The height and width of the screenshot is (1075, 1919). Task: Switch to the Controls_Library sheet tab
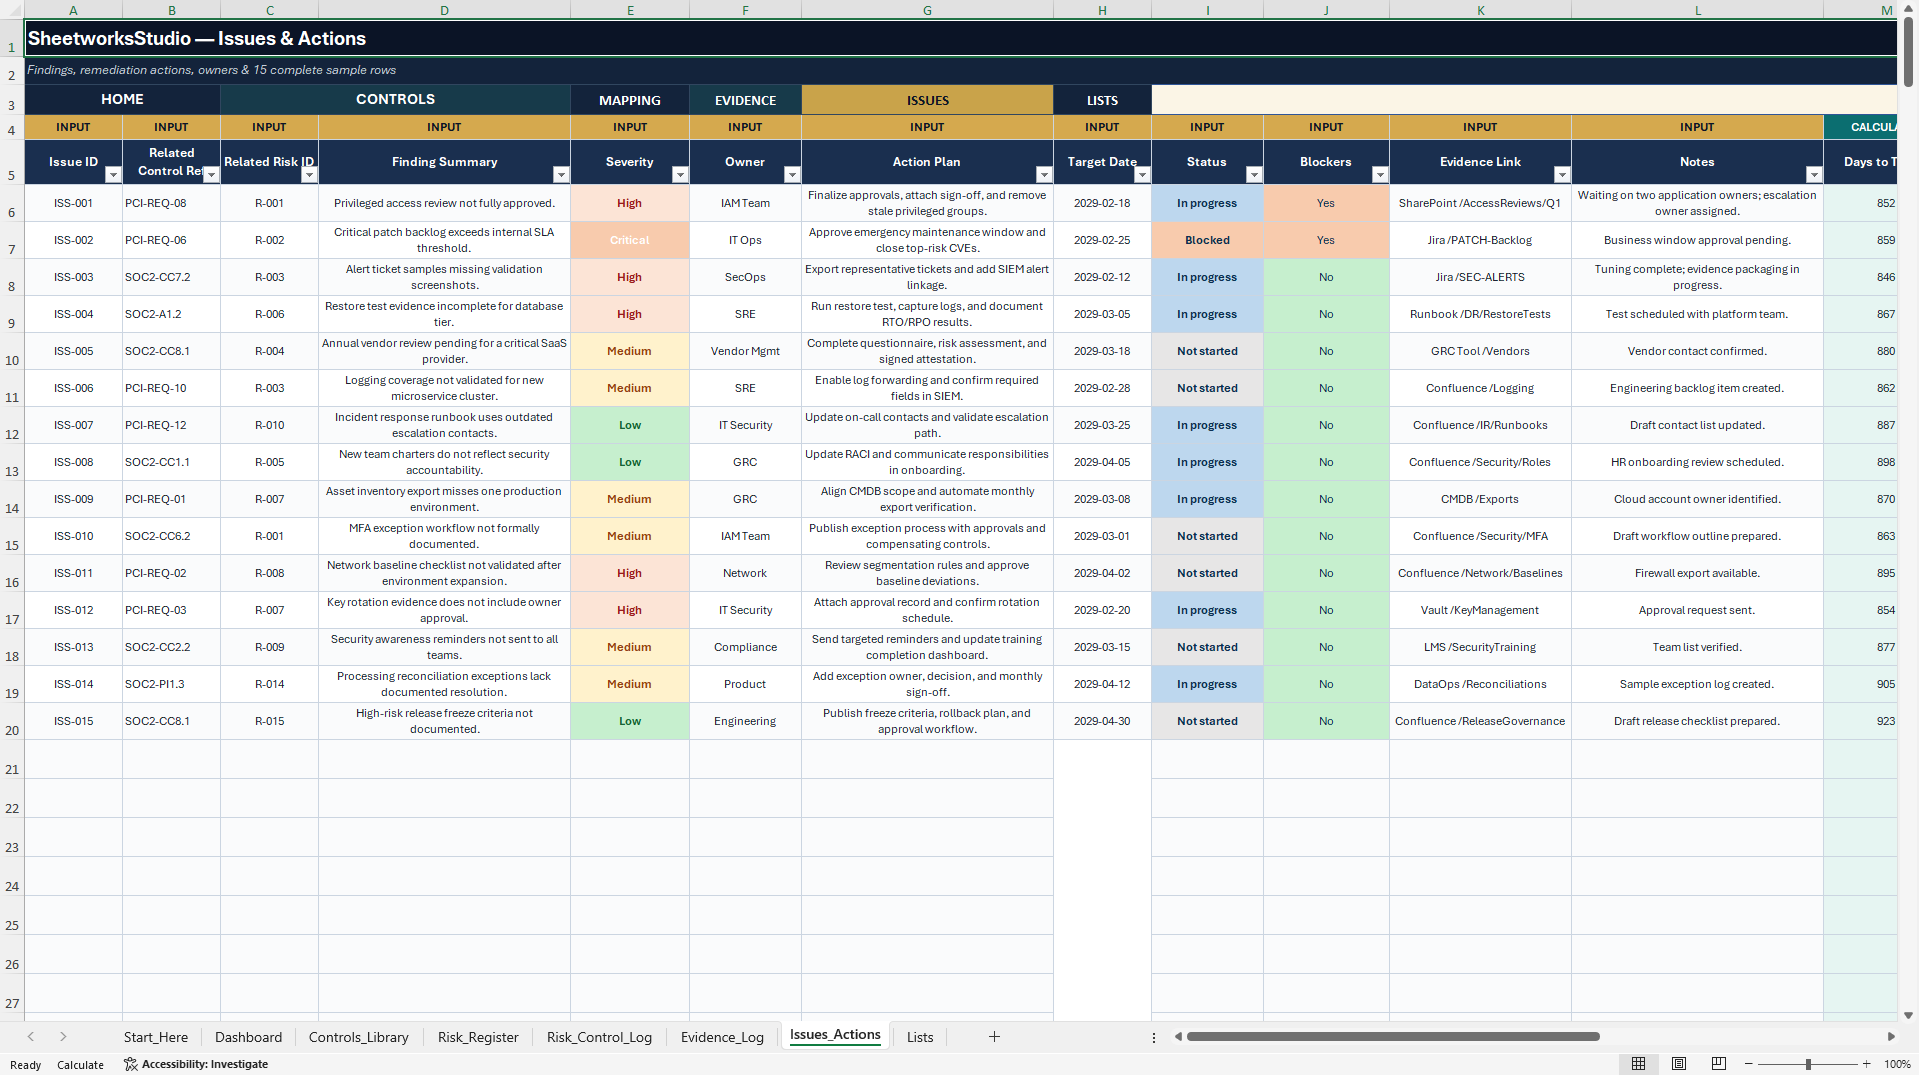[x=359, y=1037]
